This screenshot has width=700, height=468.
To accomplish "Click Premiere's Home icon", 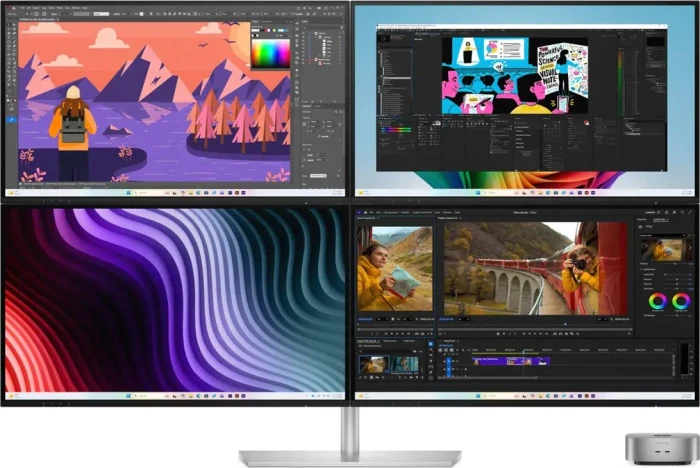I will (x=366, y=212).
